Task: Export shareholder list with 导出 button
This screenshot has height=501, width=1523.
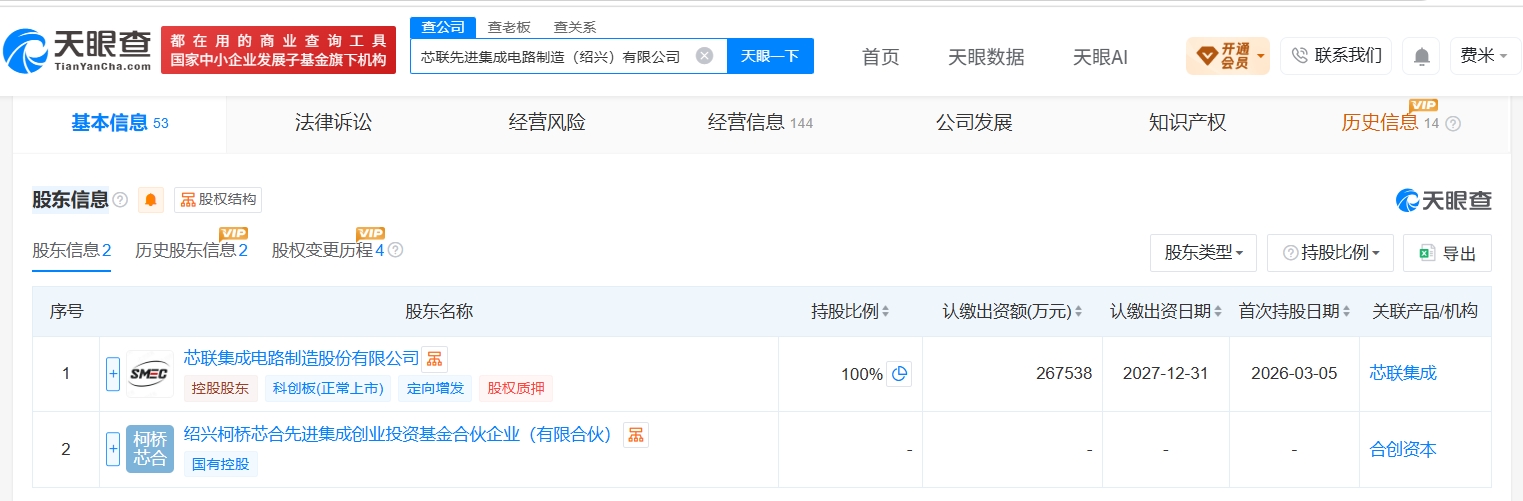Action: pyautogui.click(x=1447, y=253)
